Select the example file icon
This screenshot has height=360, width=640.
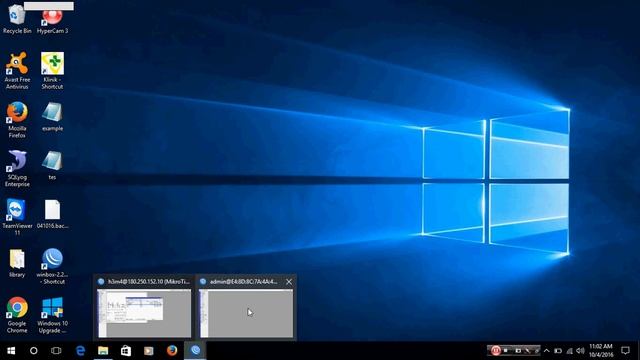coord(52,116)
